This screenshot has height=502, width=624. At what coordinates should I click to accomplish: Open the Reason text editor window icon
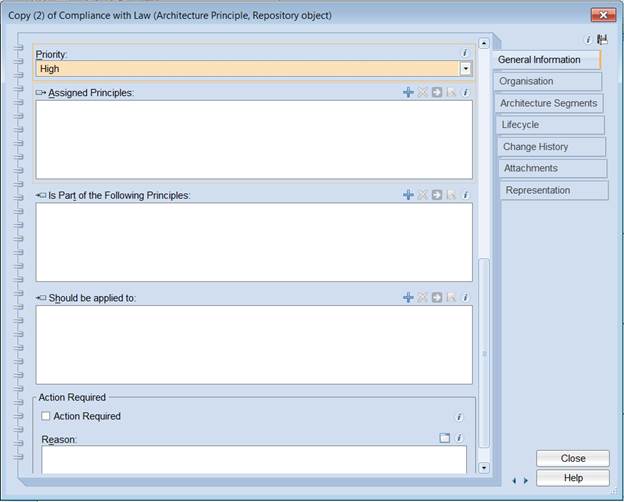pyautogui.click(x=445, y=438)
